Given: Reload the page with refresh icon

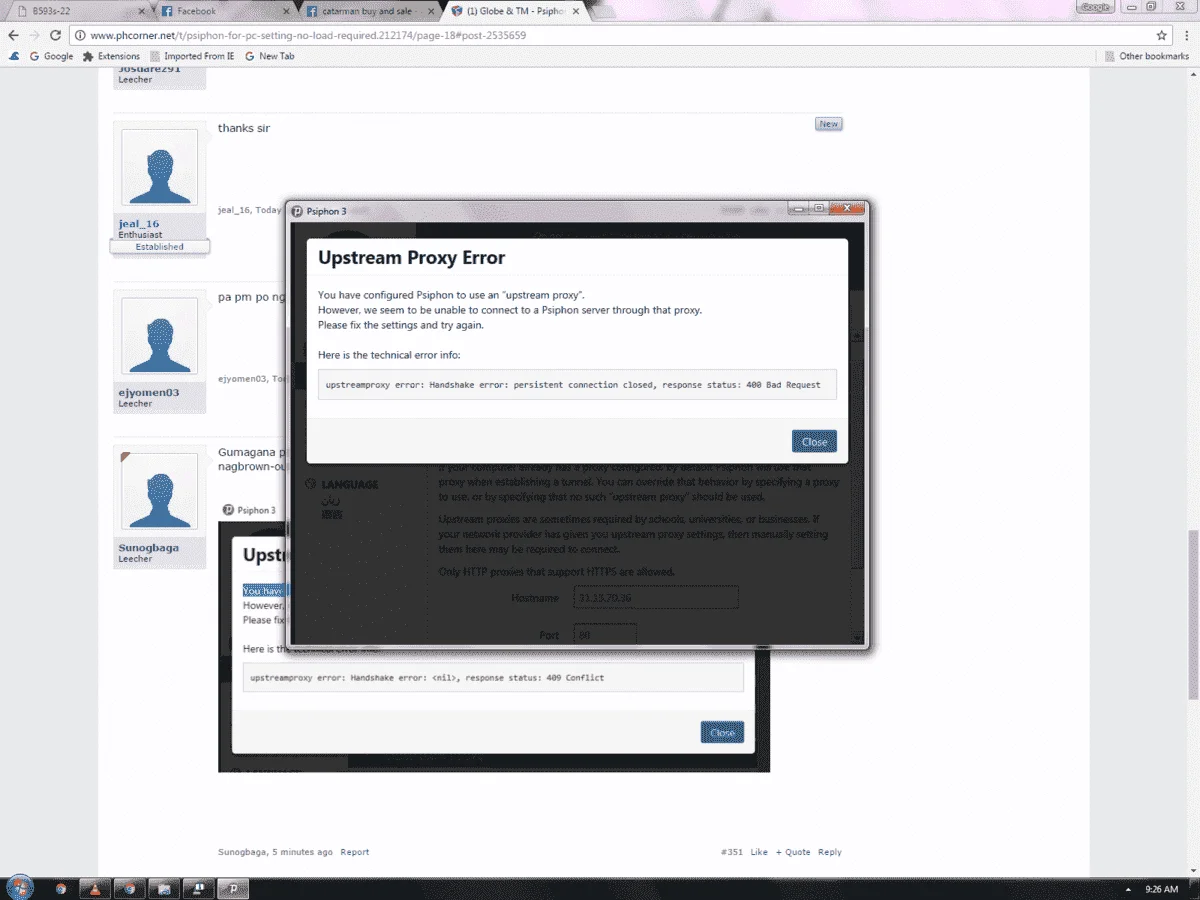Looking at the screenshot, I should 56,35.
